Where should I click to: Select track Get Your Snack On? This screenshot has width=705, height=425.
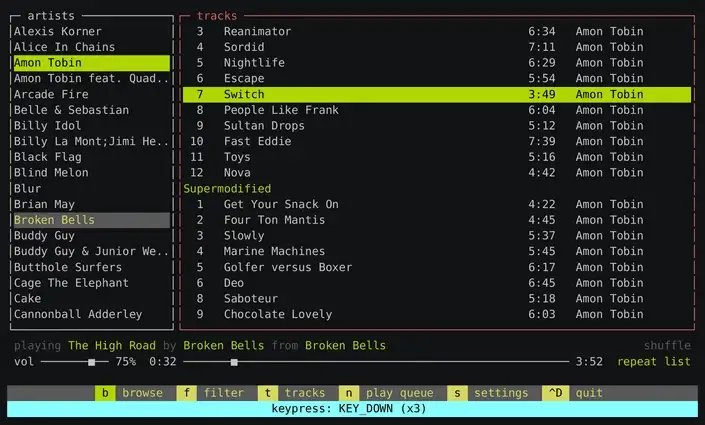pyautogui.click(x=437, y=204)
